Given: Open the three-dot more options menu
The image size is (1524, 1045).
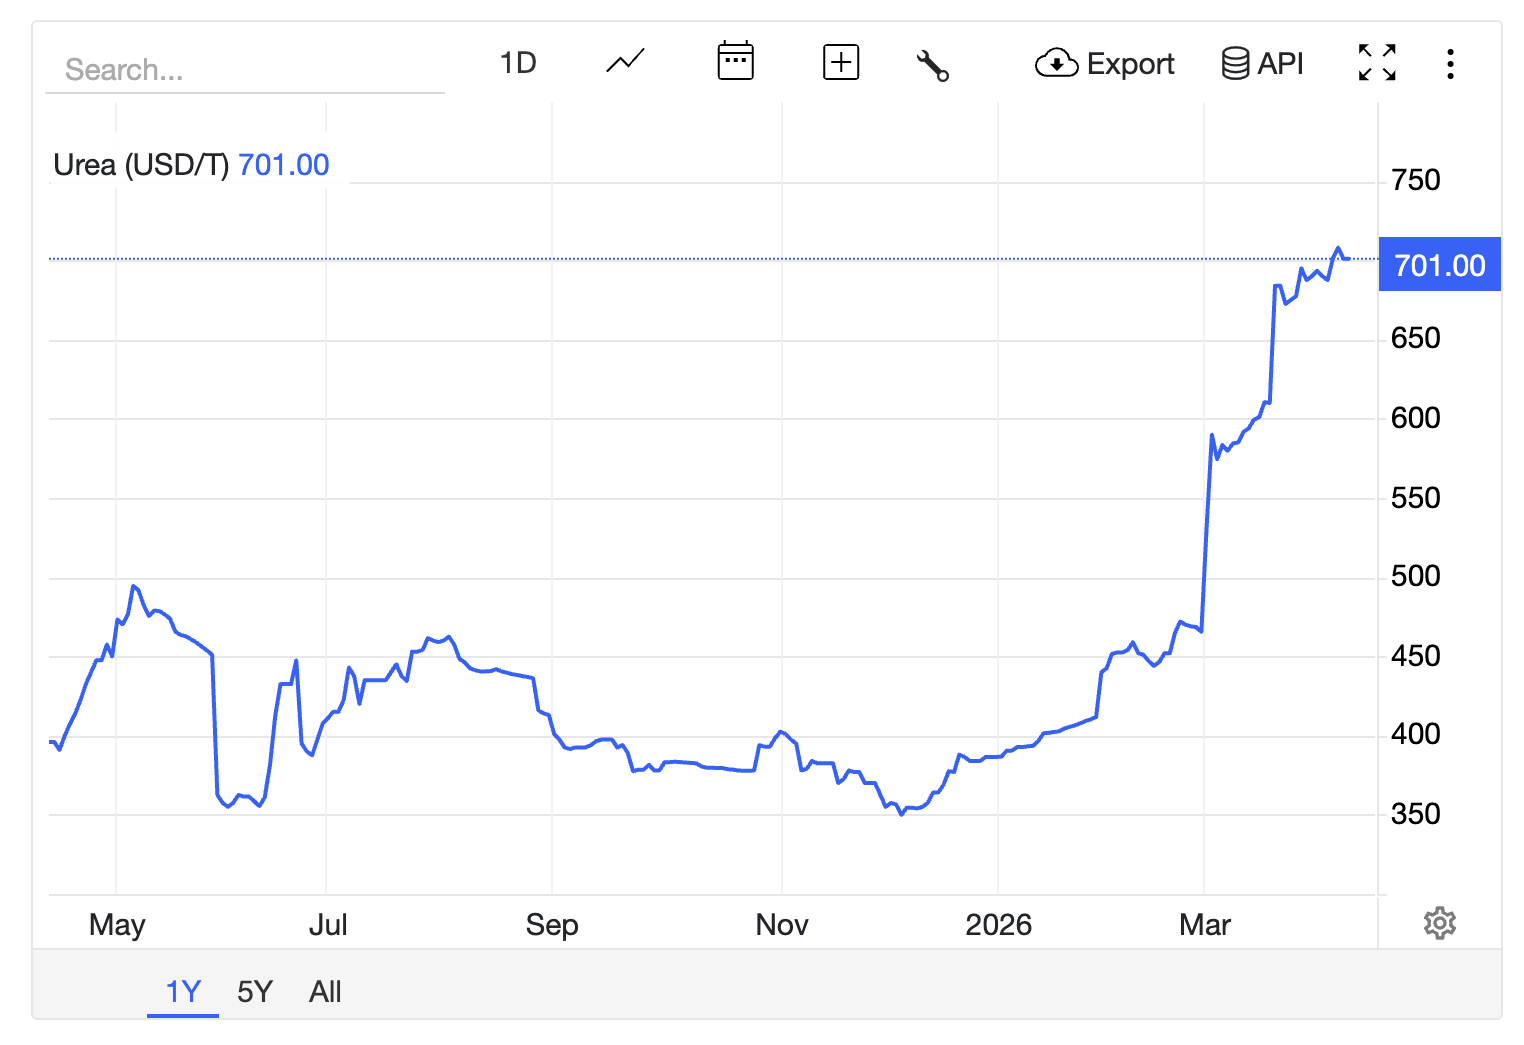Looking at the screenshot, I should [x=1450, y=64].
